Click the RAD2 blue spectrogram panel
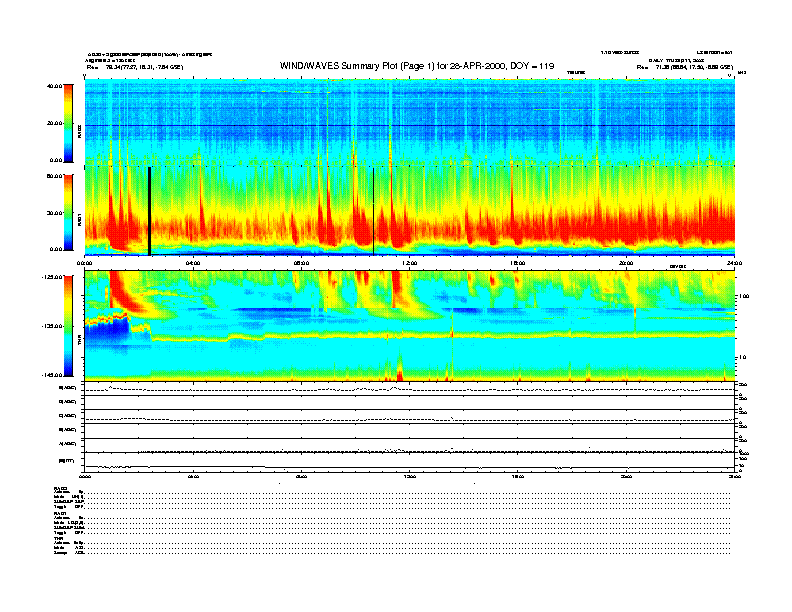This screenshot has height=612, width=792. coord(410,122)
